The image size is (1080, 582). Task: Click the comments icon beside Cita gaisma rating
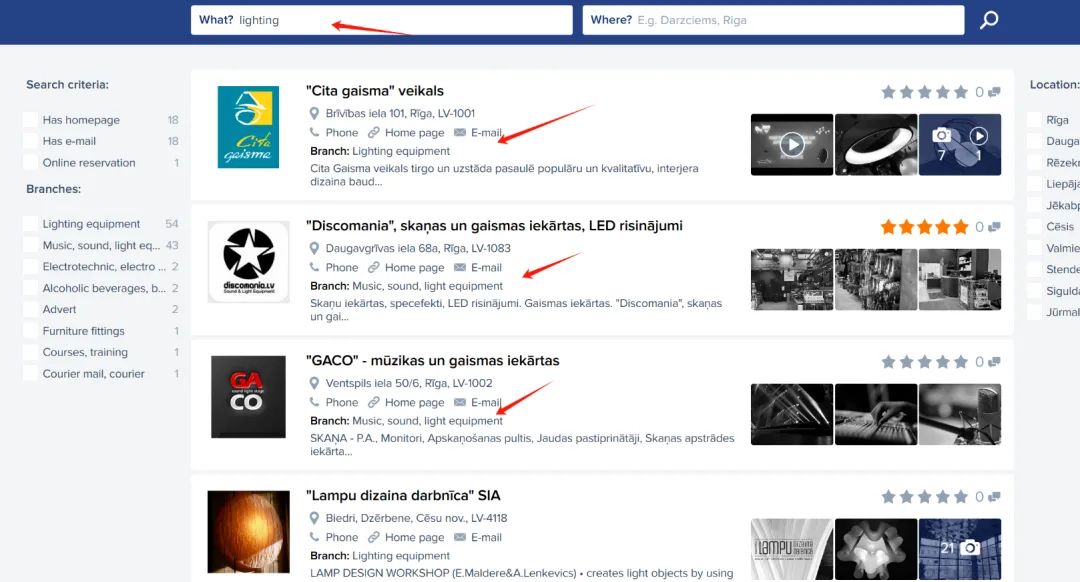pos(994,92)
